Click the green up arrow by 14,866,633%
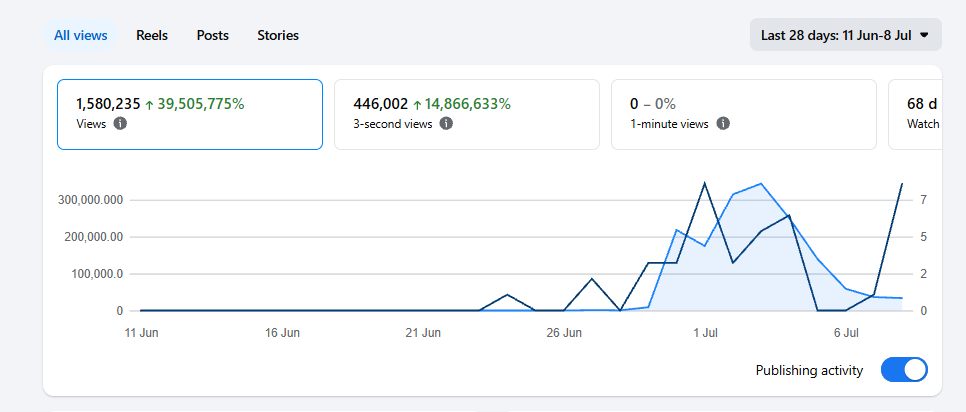Image resolution: width=966 pixels, height=412 pixels. [x=417, y=105]
